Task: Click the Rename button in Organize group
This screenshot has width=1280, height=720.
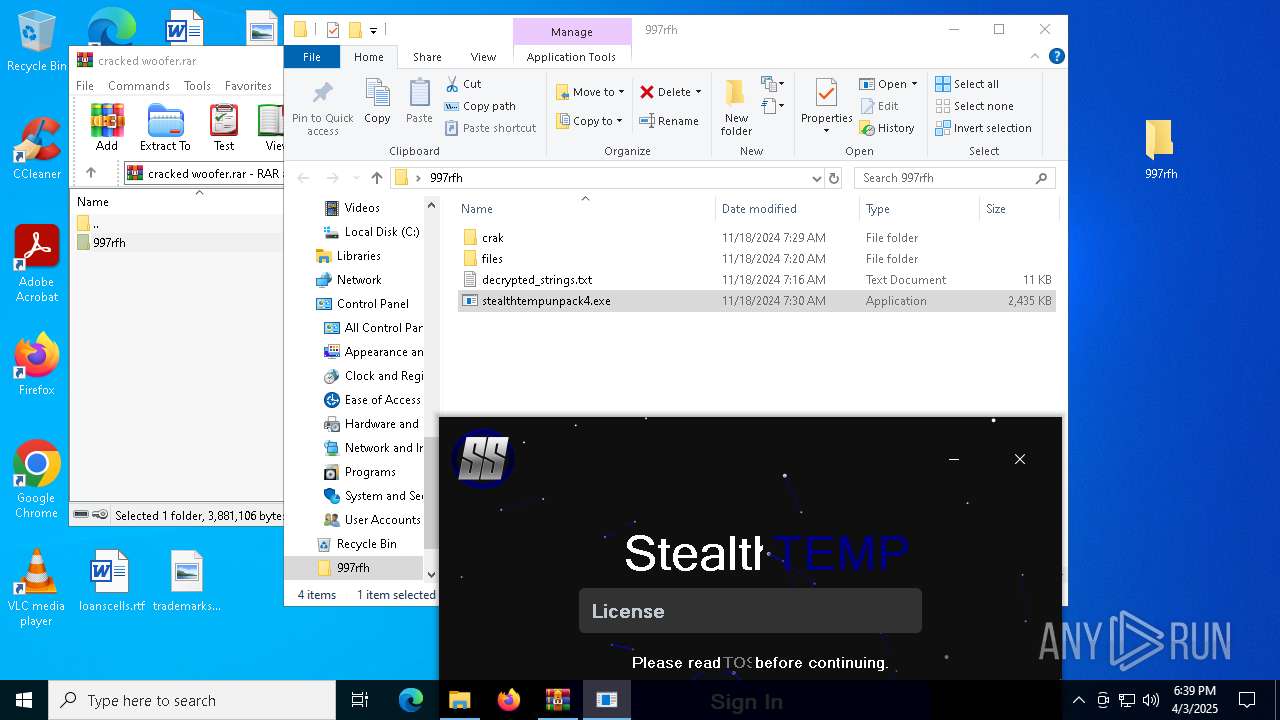Action: tap(669, 121)
